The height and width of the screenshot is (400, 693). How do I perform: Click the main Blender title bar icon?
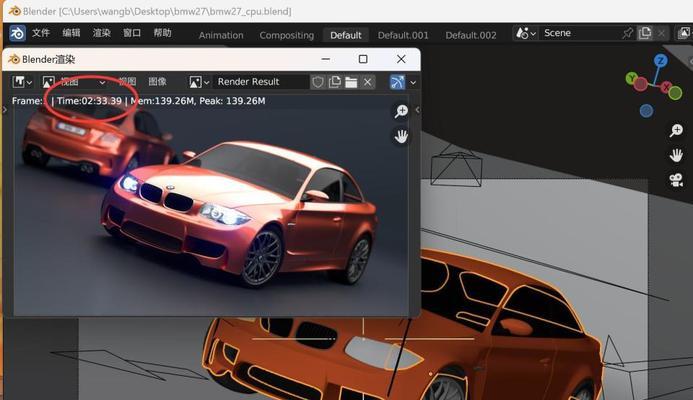(15, 11)
